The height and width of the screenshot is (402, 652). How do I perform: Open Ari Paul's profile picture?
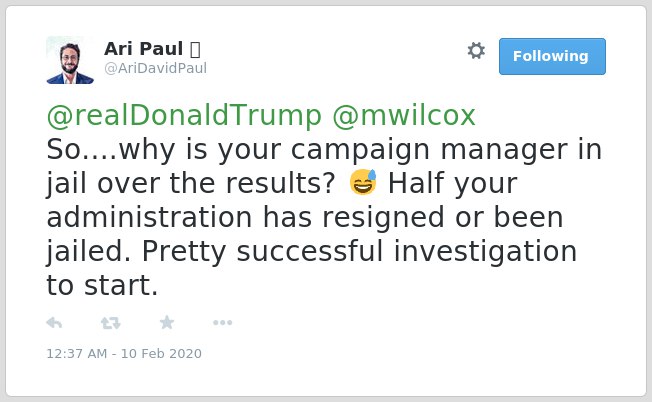70,60
